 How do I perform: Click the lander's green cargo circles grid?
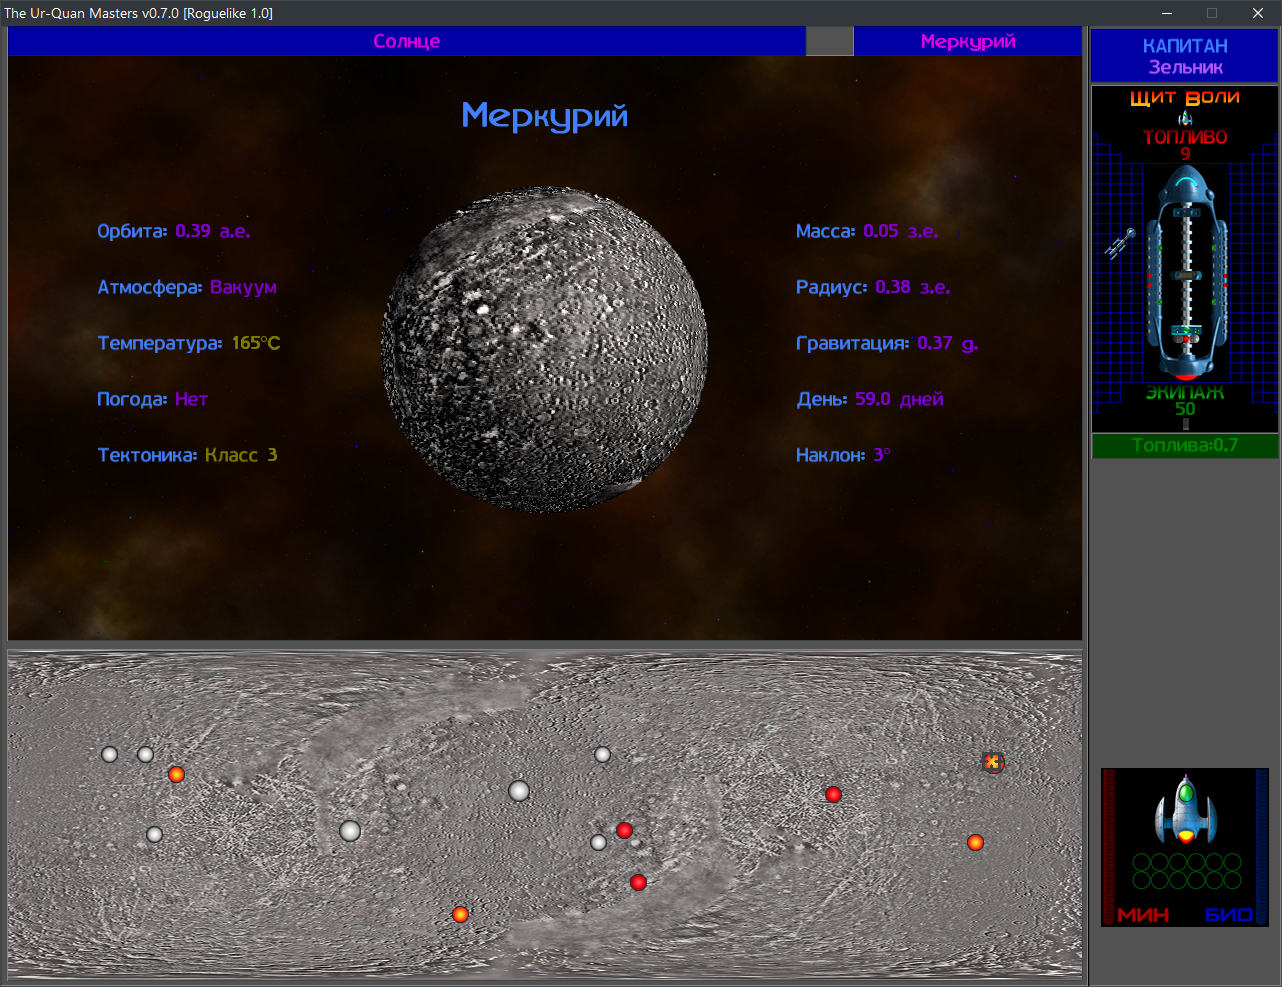[x=1186, y=871]
